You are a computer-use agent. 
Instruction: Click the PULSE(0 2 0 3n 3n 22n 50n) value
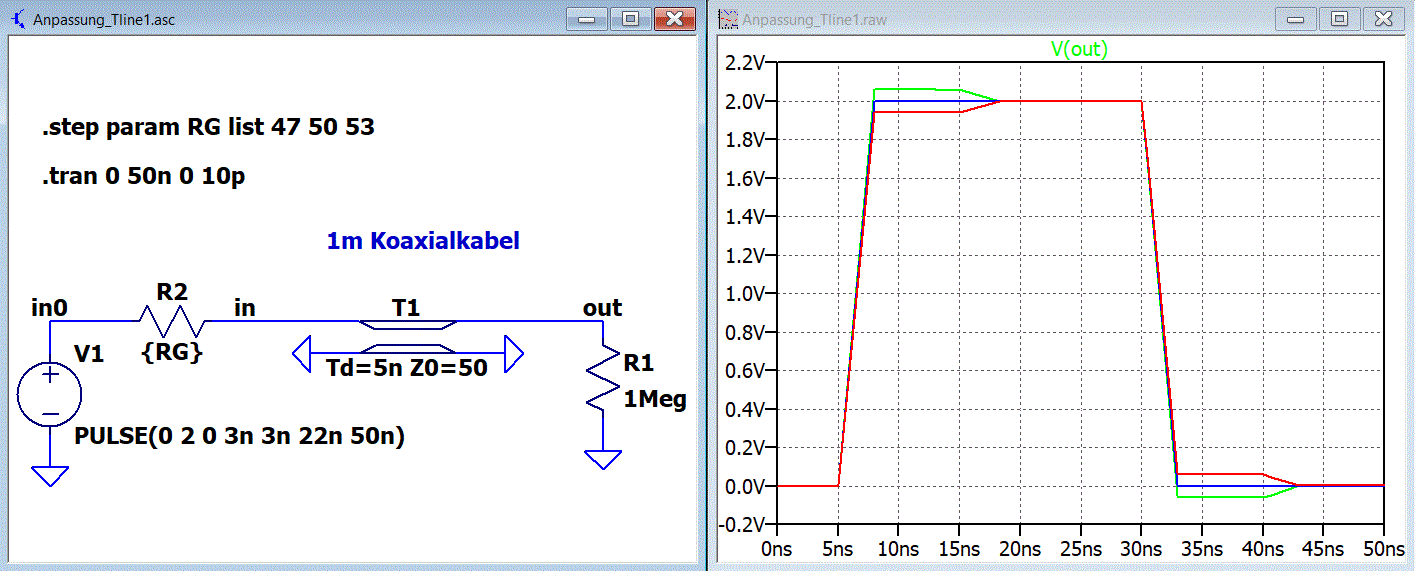pyautogui.click(x=240, y=437)
